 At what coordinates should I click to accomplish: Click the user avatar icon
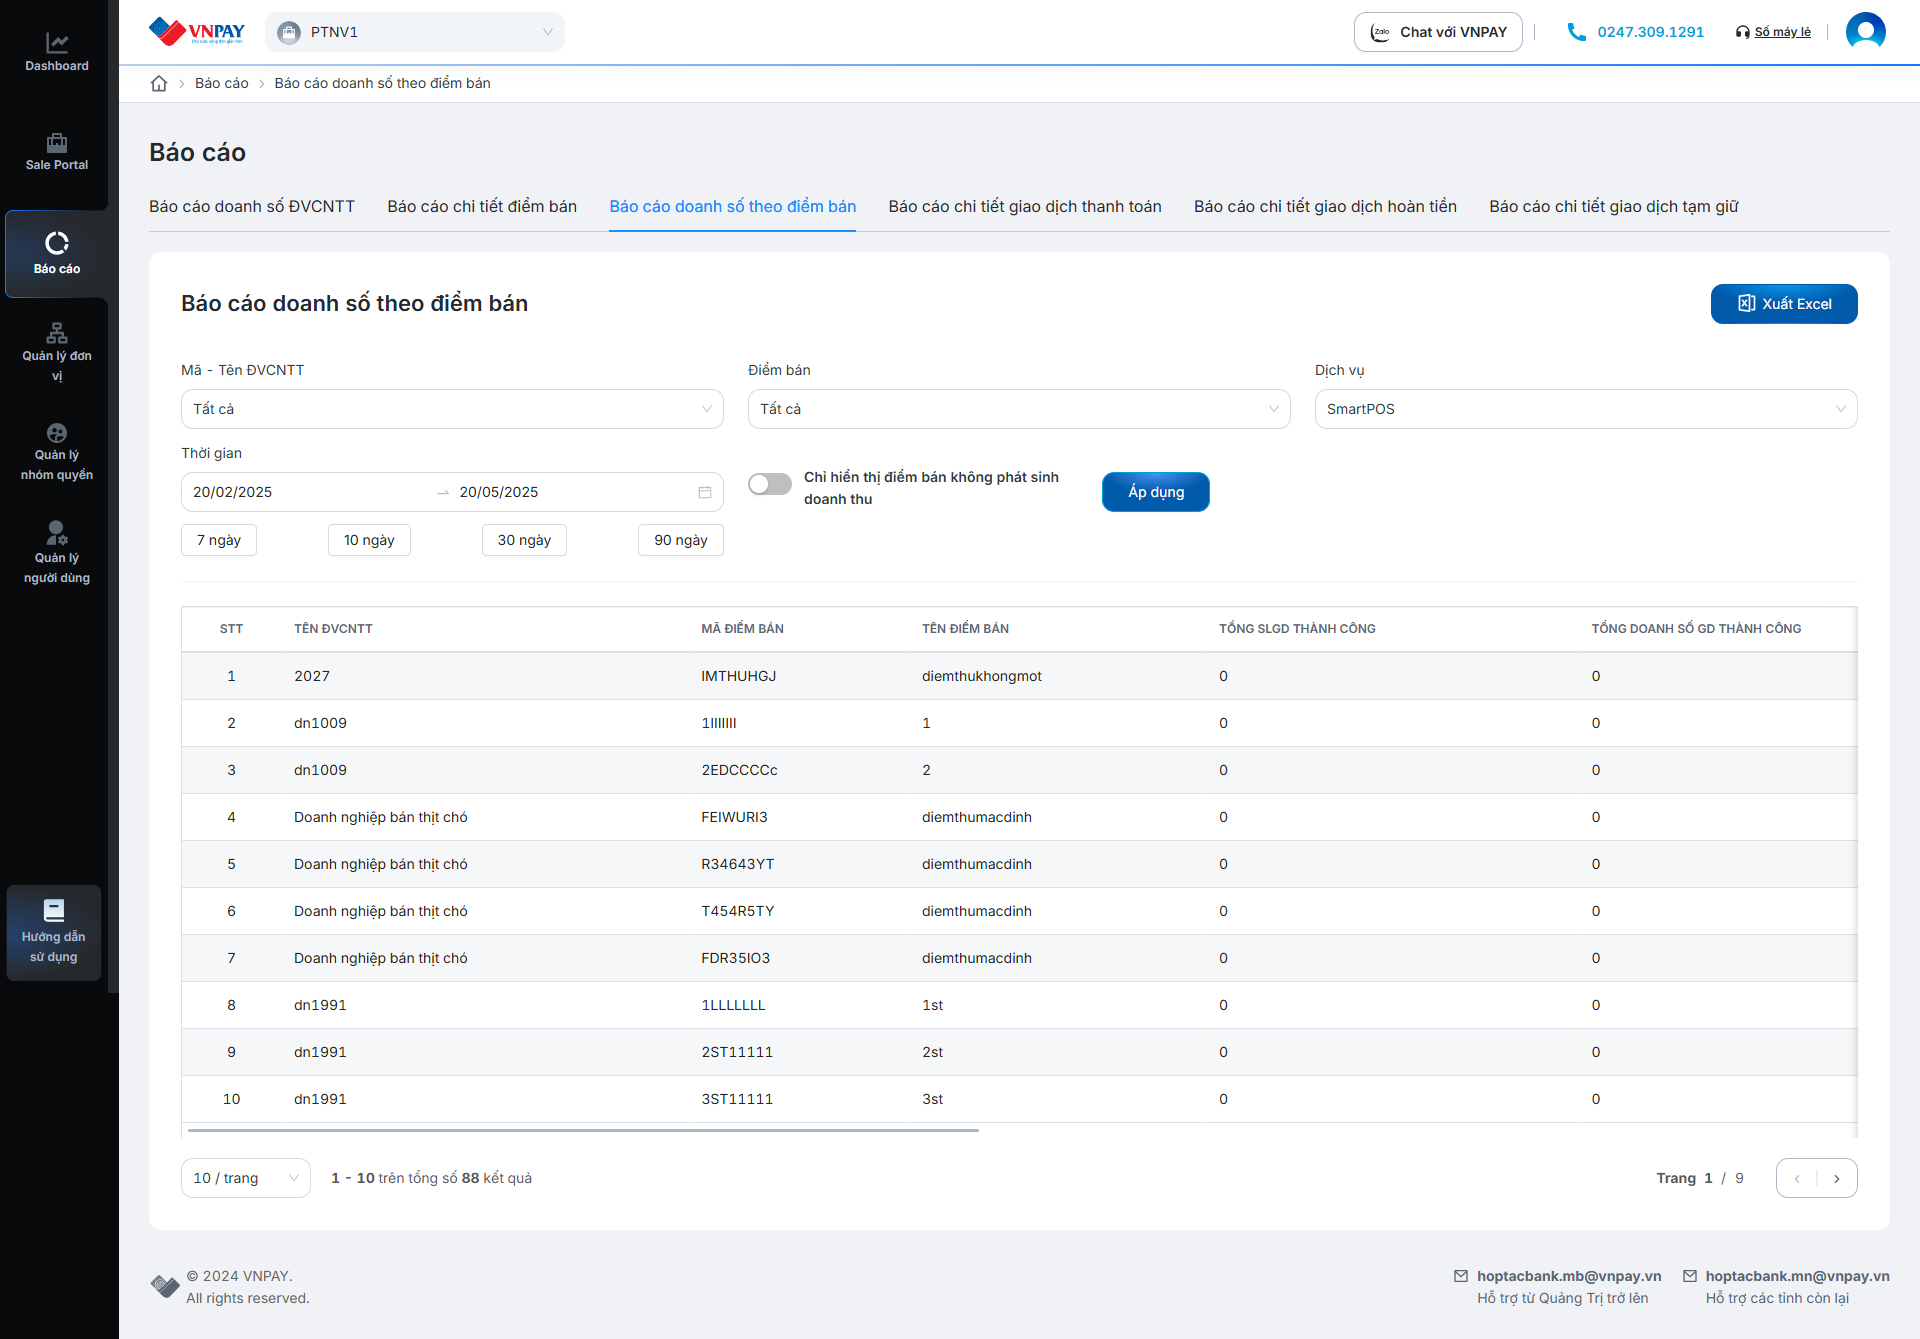point(1865,32)
